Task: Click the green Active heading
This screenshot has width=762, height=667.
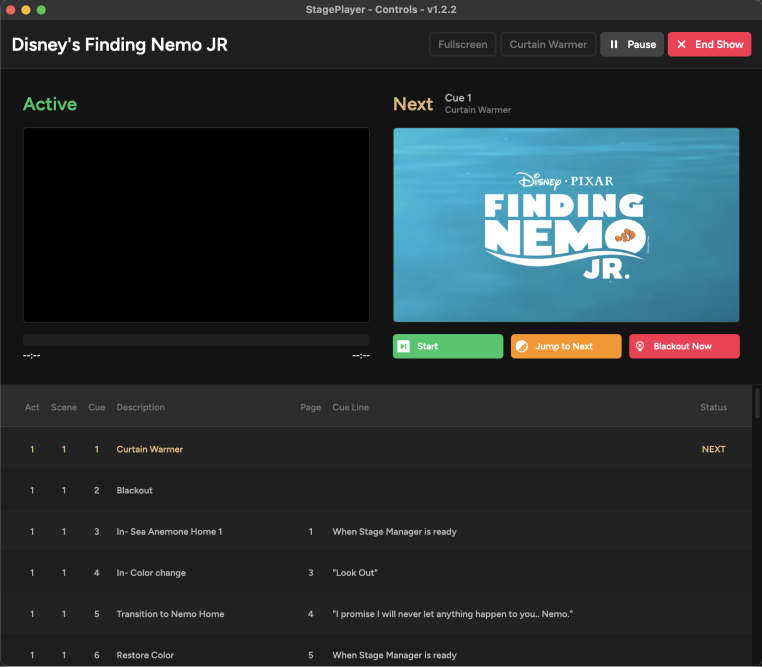Action: pyautogui.click(x=50, y=104)
